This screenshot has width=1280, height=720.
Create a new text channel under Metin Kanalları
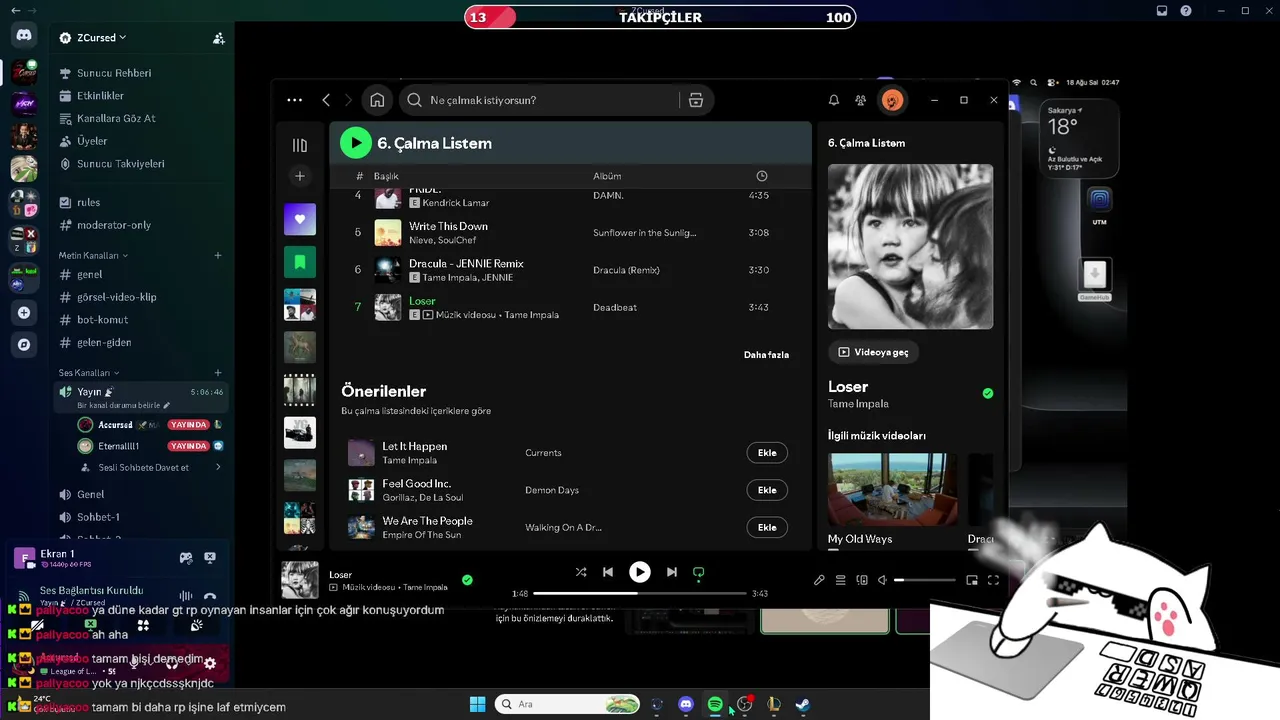click(218, 255)
